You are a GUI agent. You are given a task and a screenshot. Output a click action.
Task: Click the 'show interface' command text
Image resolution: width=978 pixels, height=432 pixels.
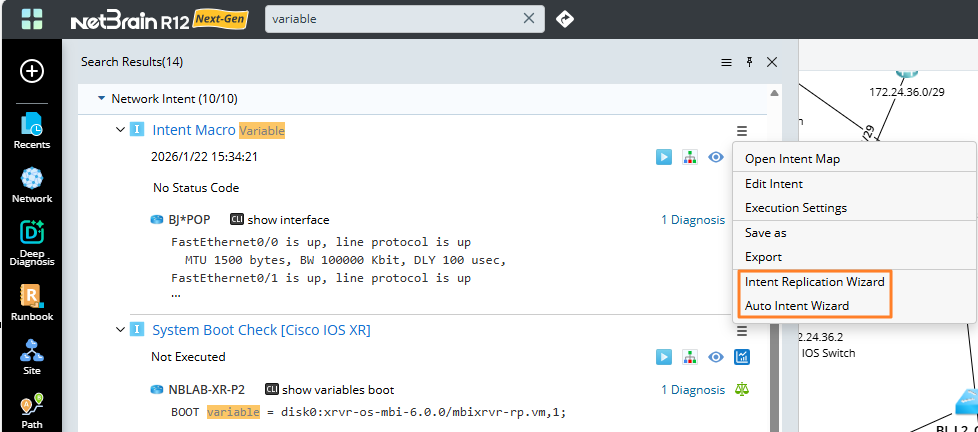pyautogui.click(x=288, y=219)
